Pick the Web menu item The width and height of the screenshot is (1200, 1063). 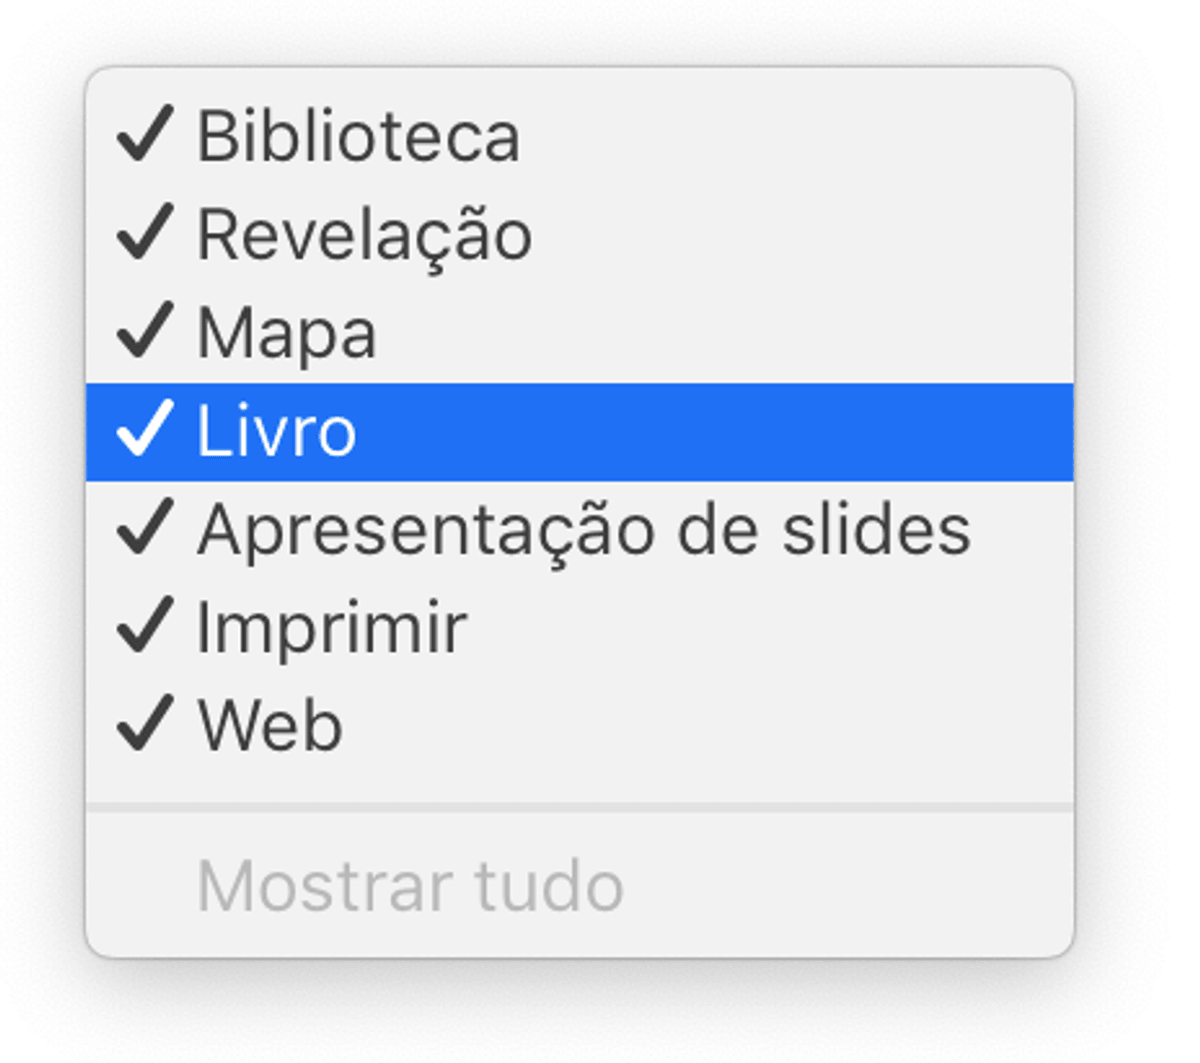click(x=580, y=726)
